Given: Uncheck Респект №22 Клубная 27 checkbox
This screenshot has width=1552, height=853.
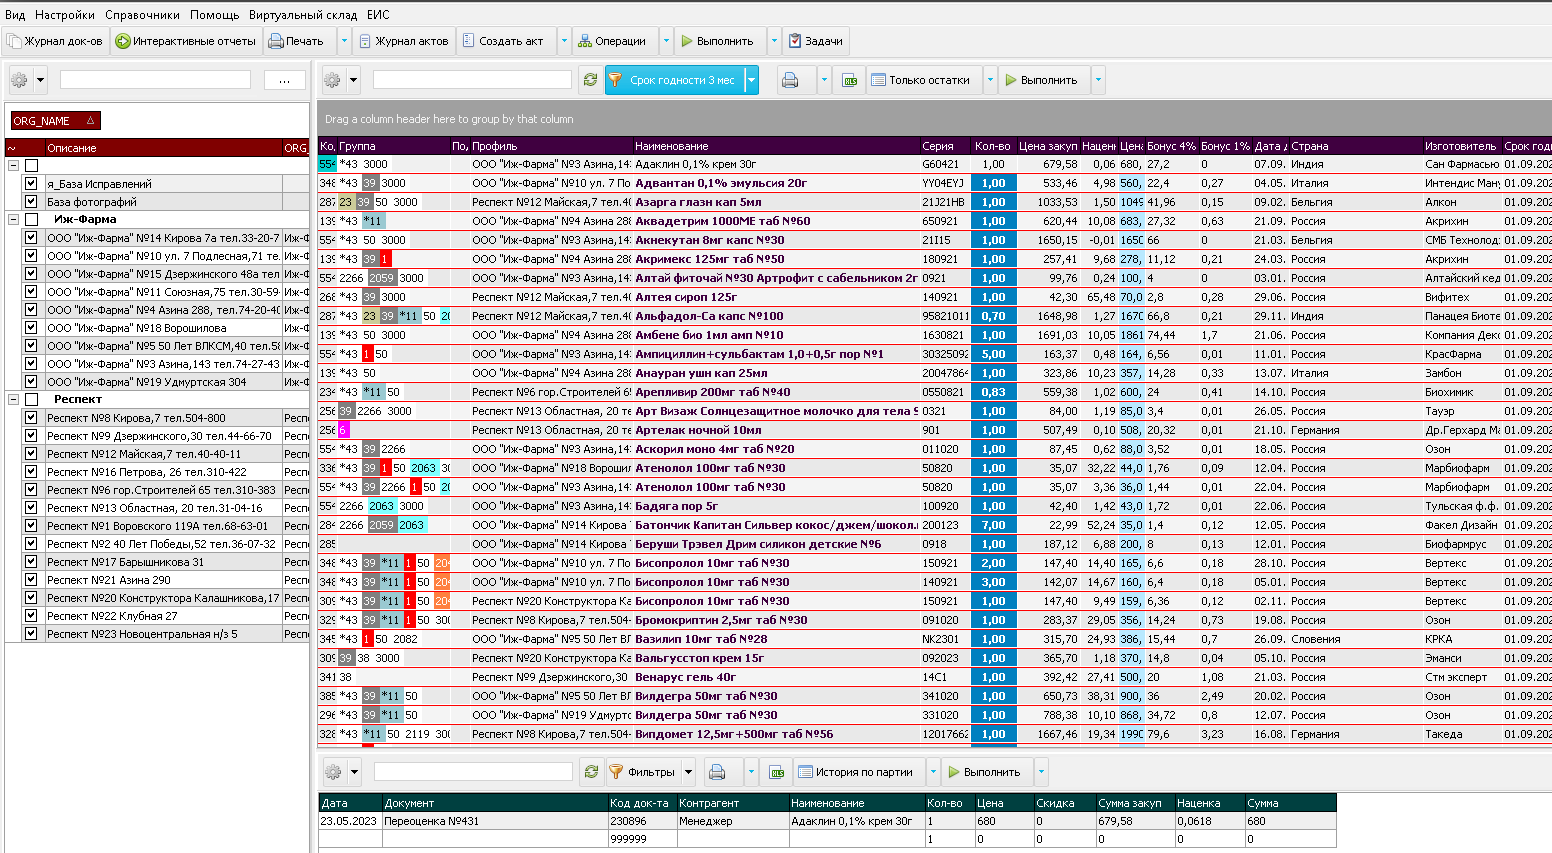Looking at the screenshot, I should (31, 616).
